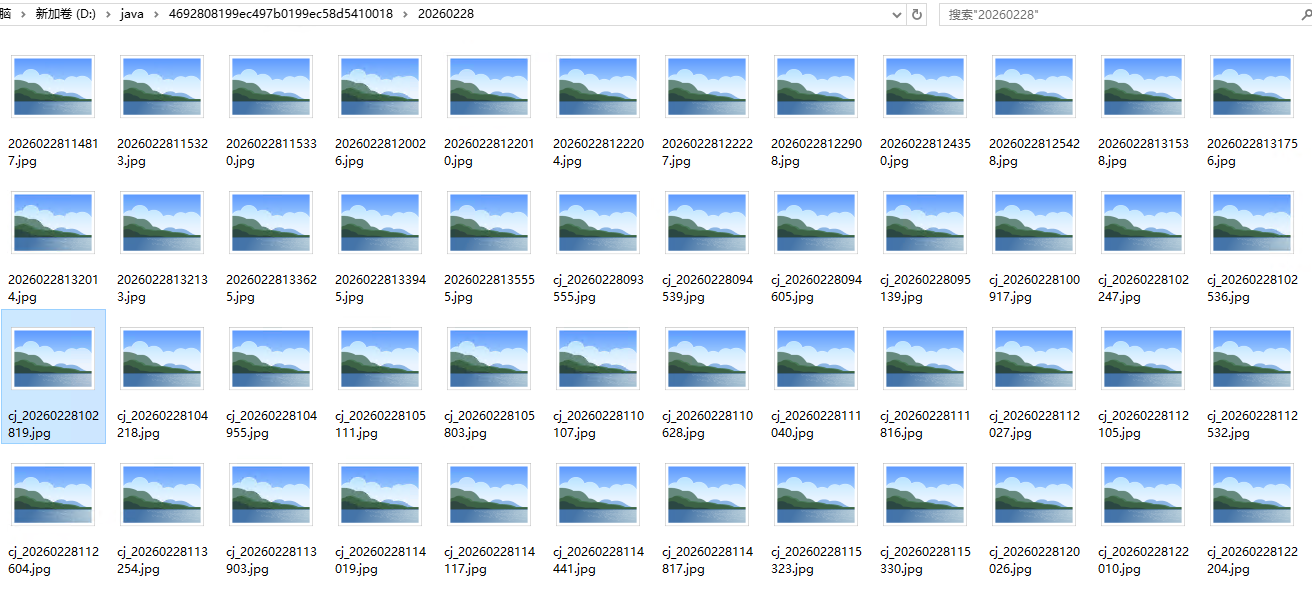Viewport: 1312px width, 590px height.
Task: Click file name cj_20260228104218.jpg
Action: tap(162, 424)
